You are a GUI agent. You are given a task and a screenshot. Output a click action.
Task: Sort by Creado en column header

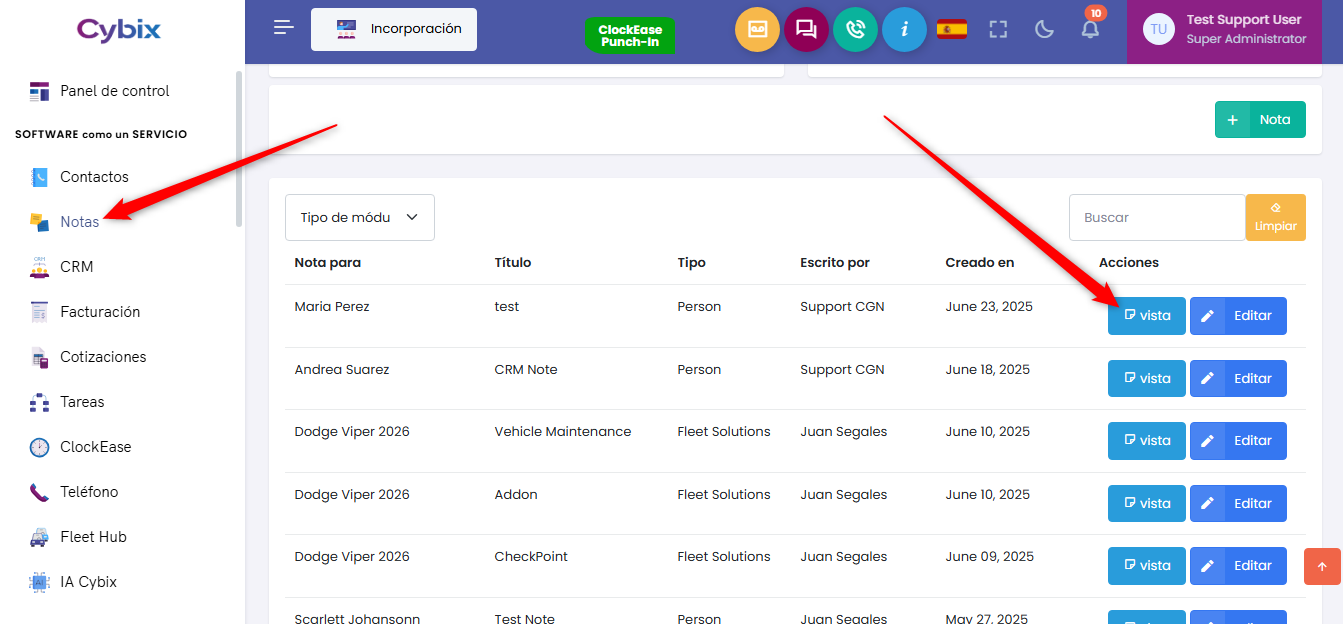(980, 263)
